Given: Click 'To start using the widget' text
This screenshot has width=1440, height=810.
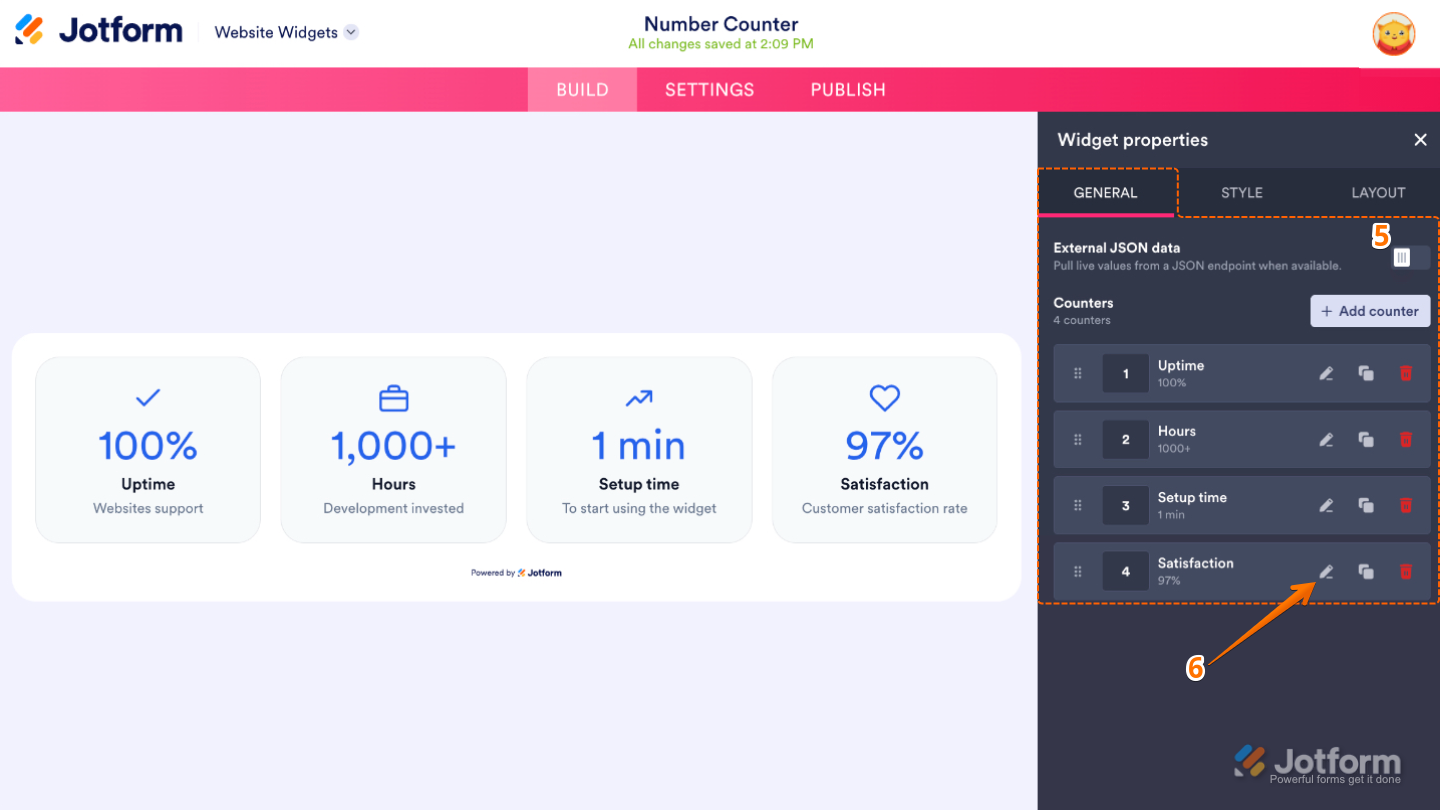Looking at the screenshot, I should point(639,508).
